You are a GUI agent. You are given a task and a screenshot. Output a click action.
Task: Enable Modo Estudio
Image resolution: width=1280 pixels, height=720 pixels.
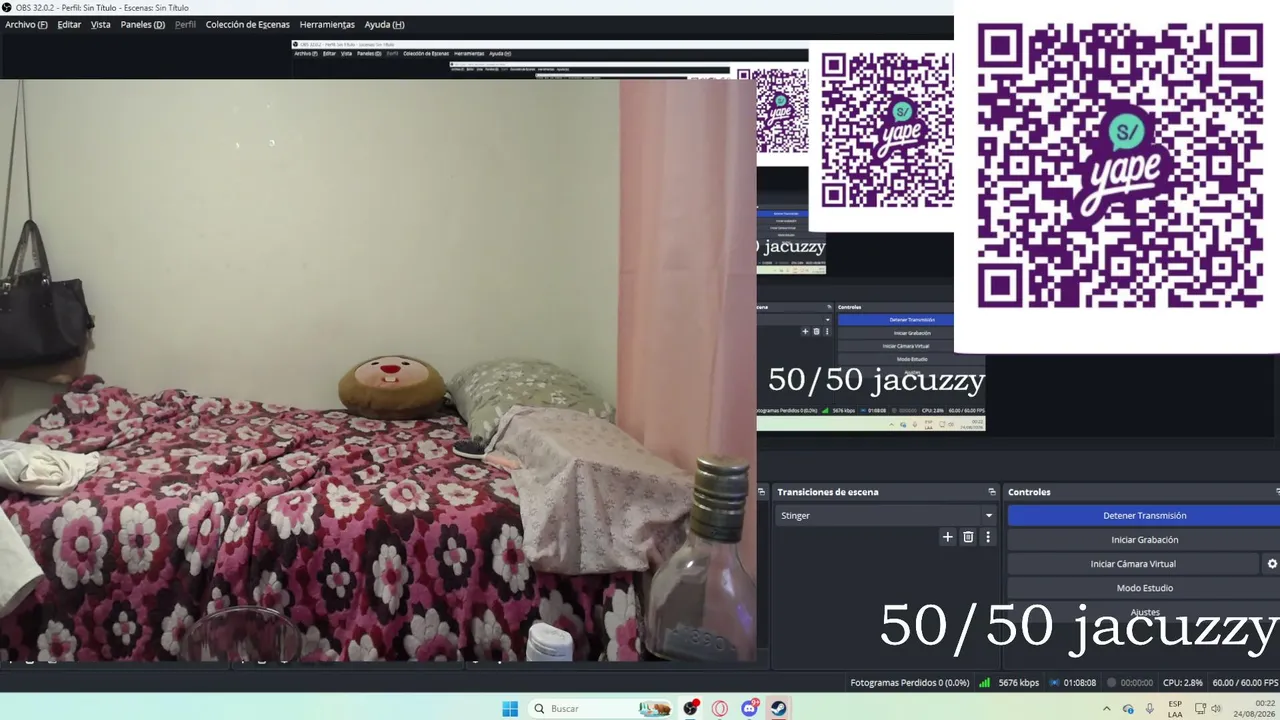(1144, 588)
